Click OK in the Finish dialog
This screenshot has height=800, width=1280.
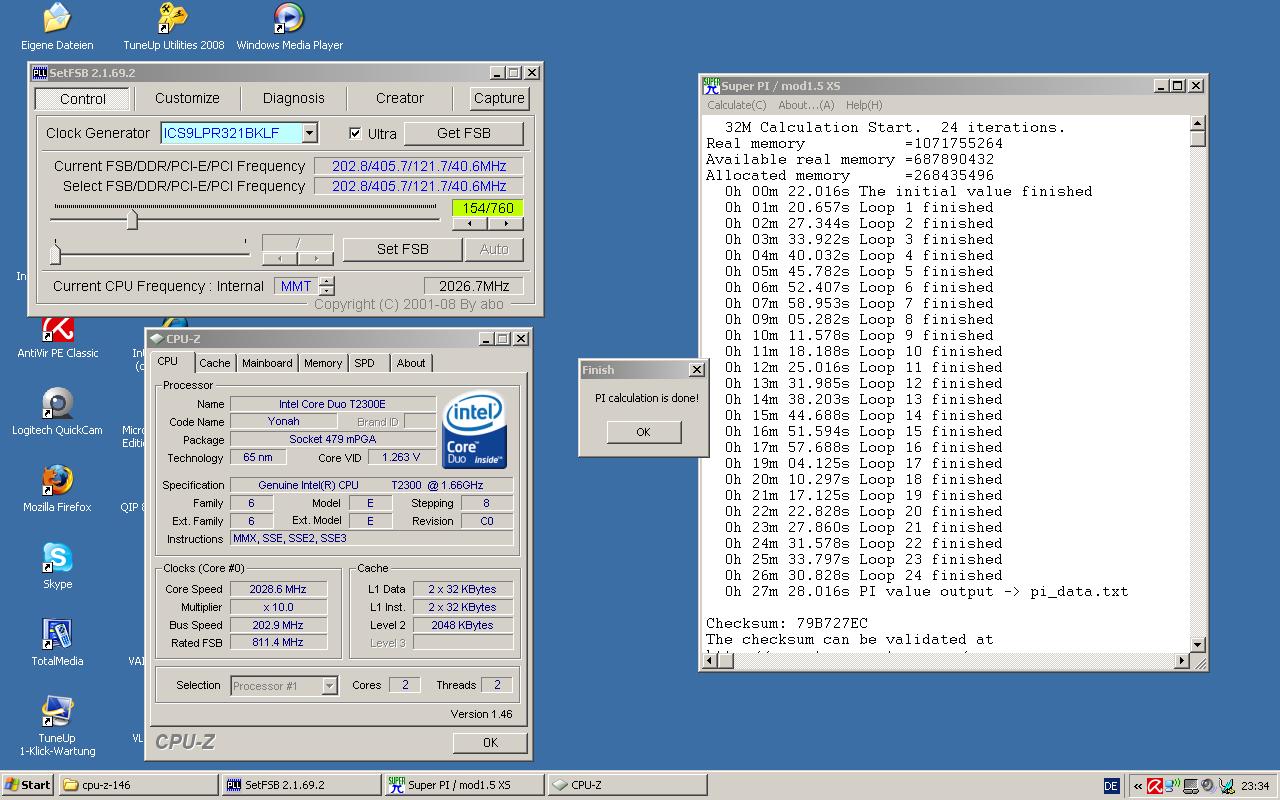coord(643,432)
